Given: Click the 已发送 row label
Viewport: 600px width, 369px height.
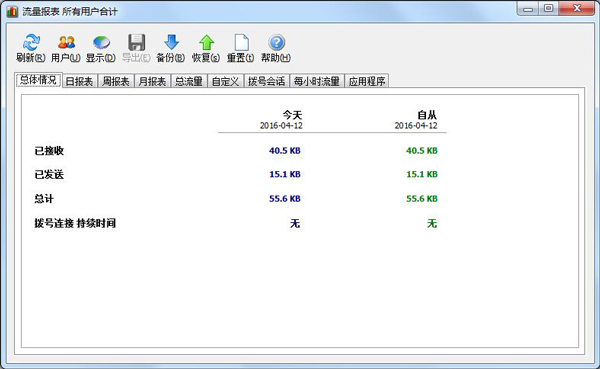Looking at the screenshot, I should [x=49, y=175].
